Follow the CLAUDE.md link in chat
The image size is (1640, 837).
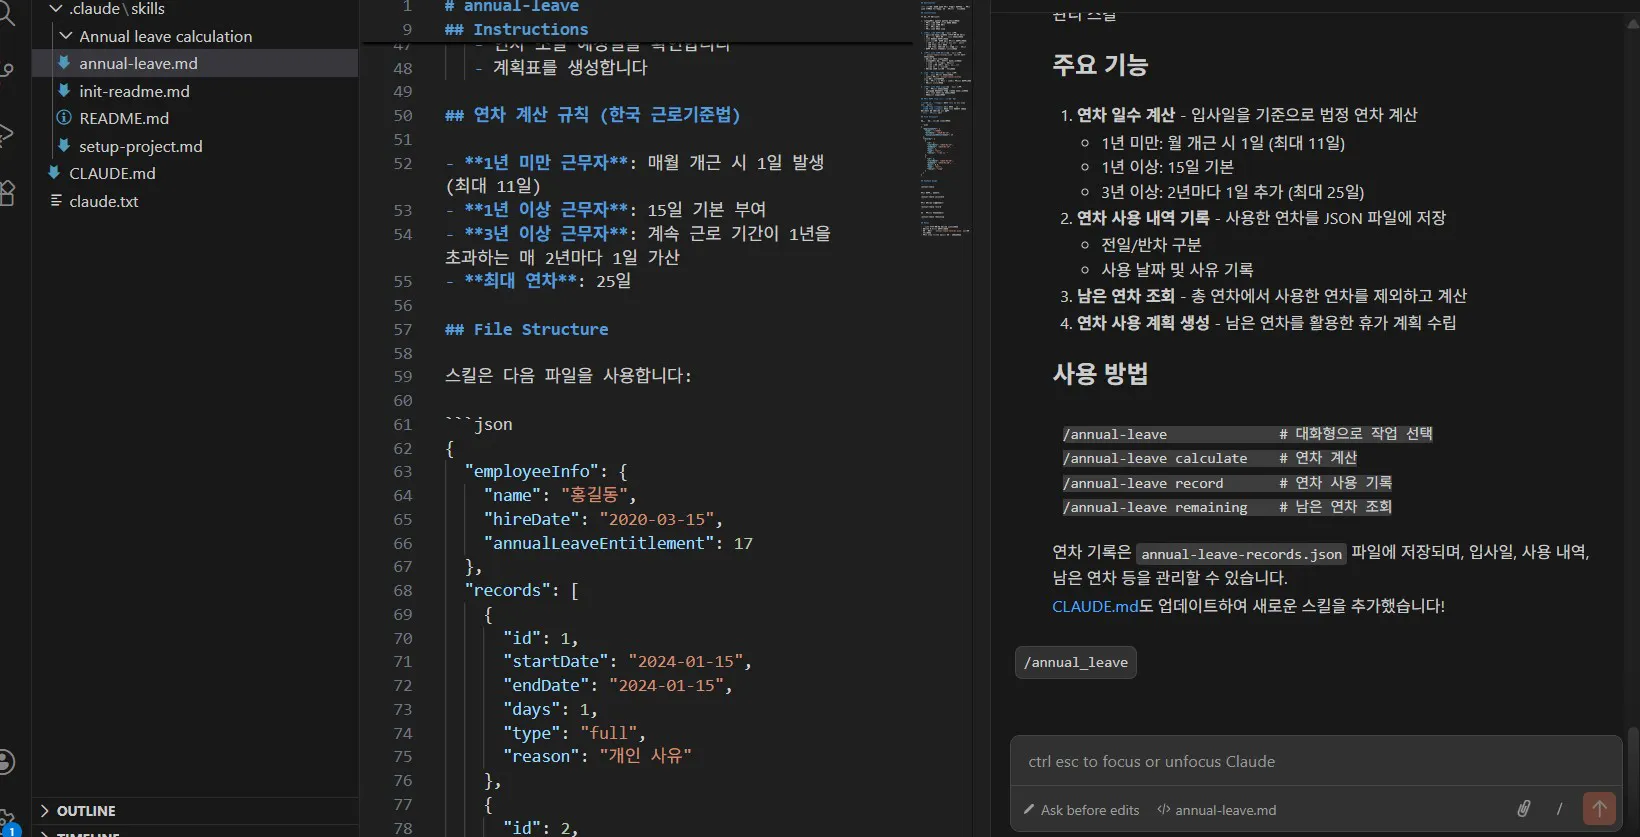point(1095,606)
